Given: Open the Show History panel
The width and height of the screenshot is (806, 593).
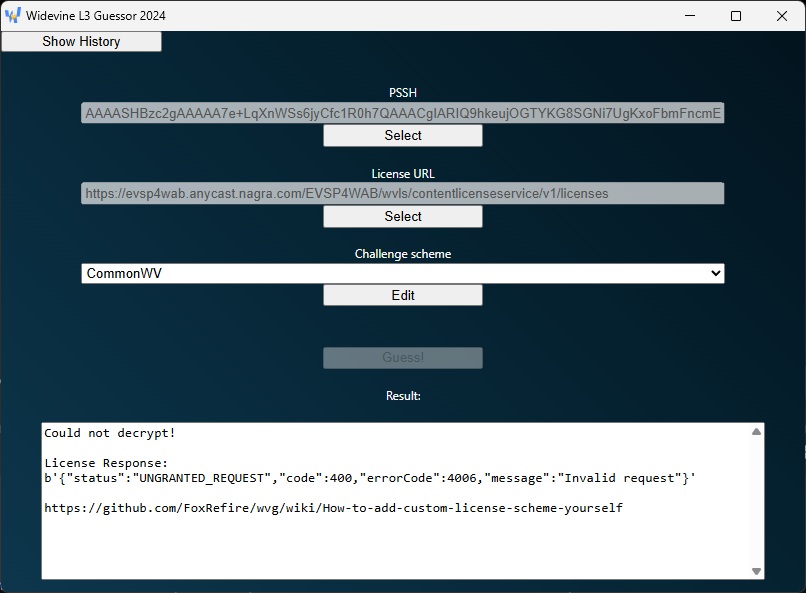Looking at the screenshot, I should pyautogui.click(x=81, y=41).
